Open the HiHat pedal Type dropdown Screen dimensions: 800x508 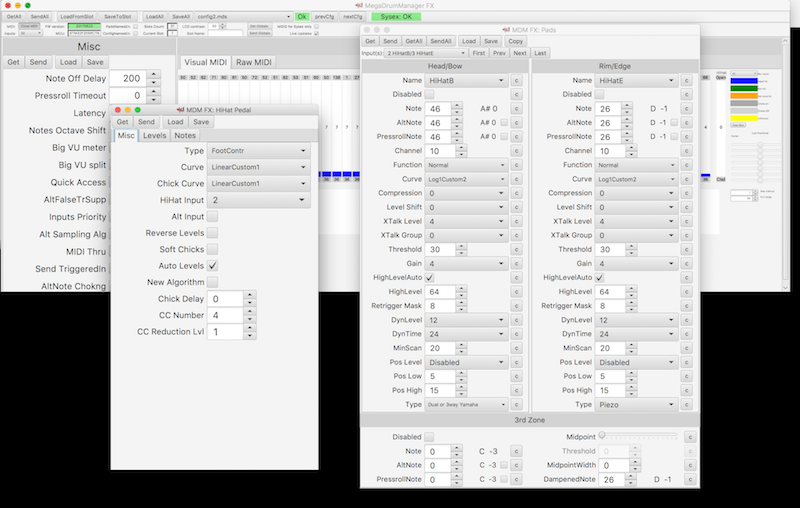[x=259, y=151]
